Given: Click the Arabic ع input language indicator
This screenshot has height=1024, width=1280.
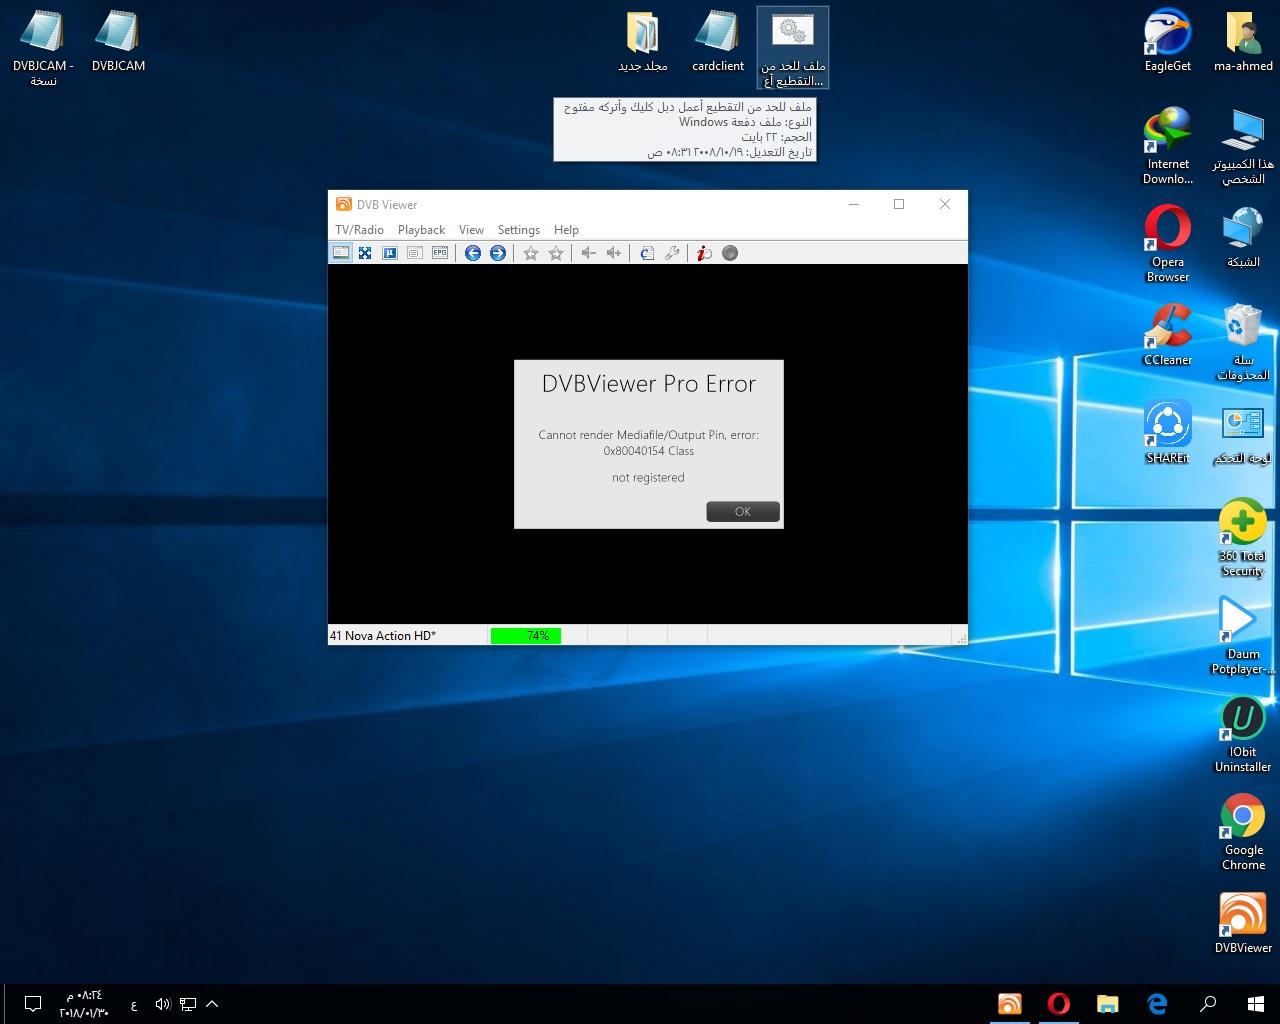Looking at the screenshot, I should pos(134,1005).
